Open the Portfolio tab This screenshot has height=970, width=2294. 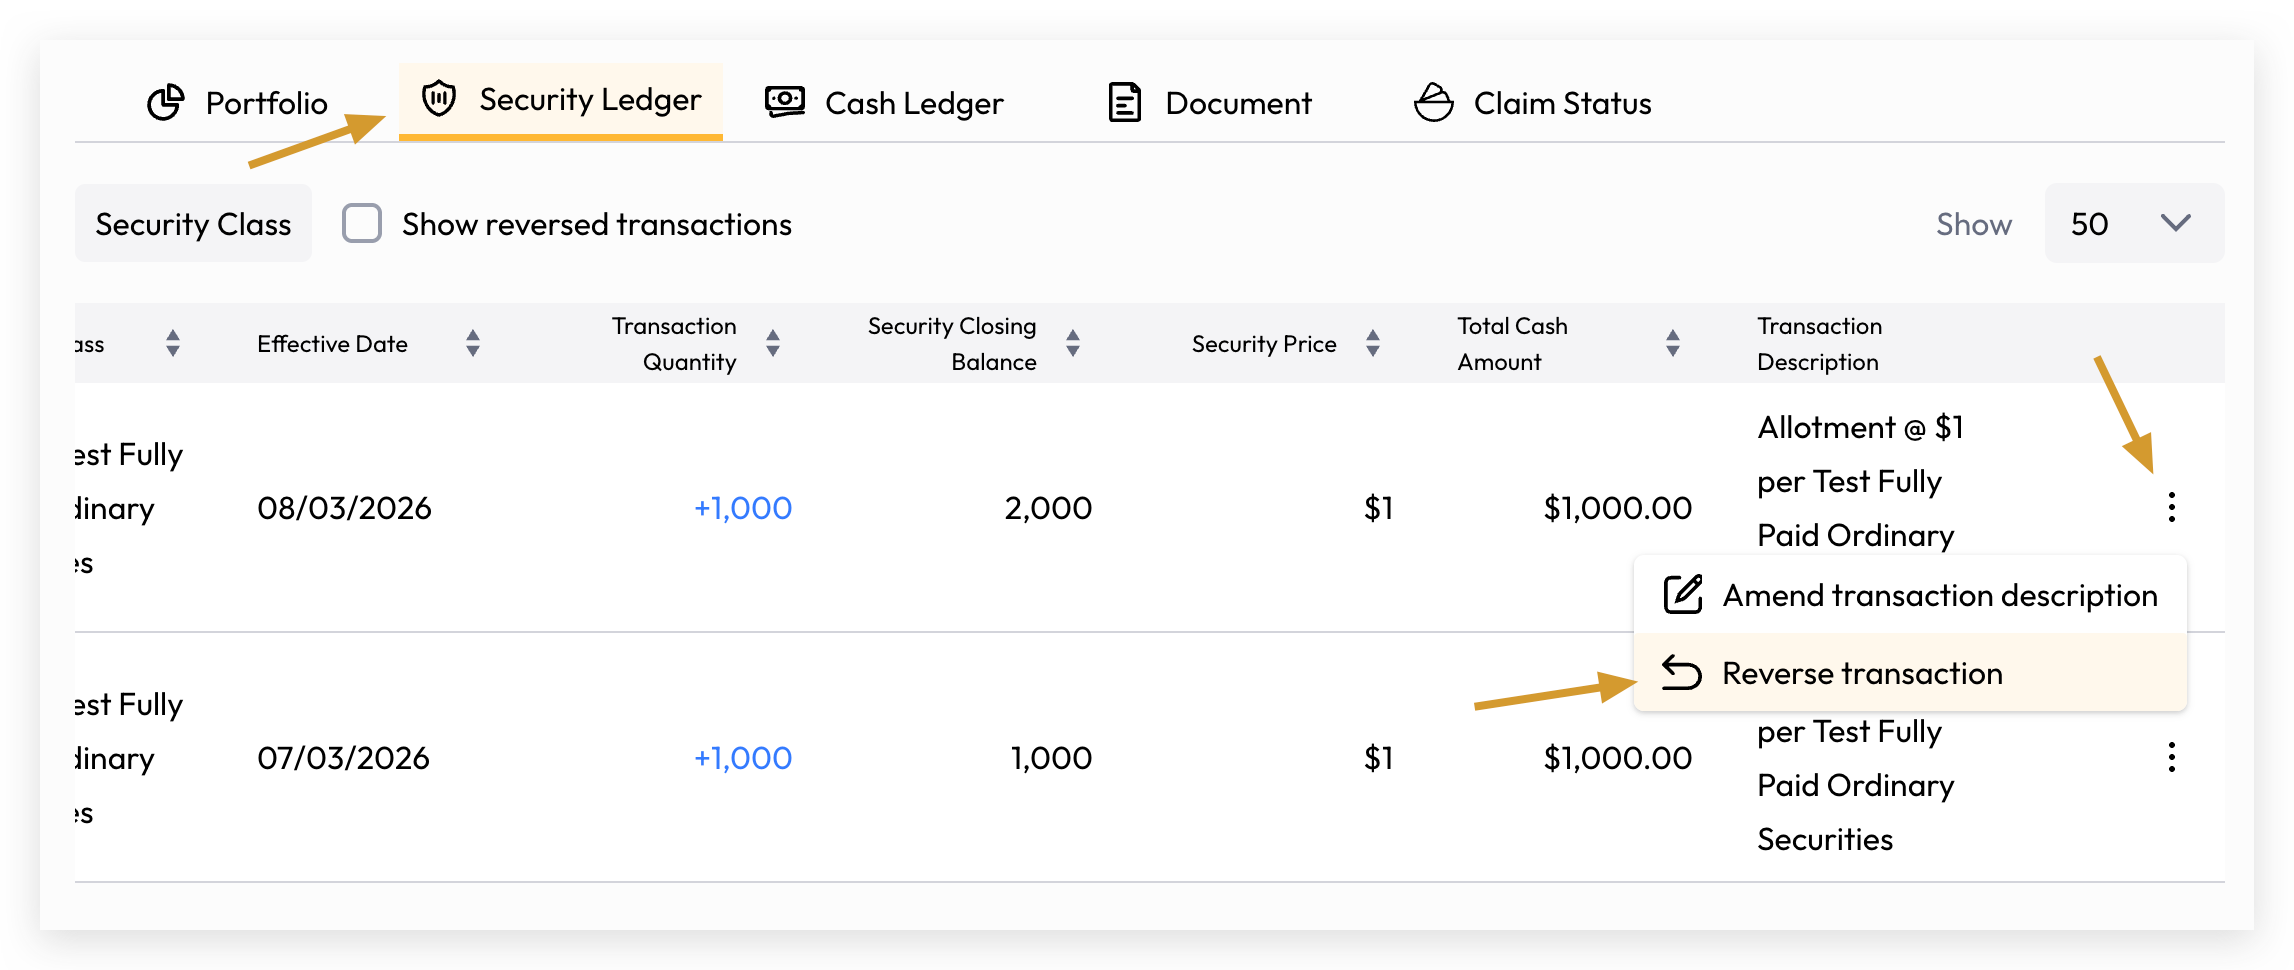pyautogui.click(x=237, y=103)
